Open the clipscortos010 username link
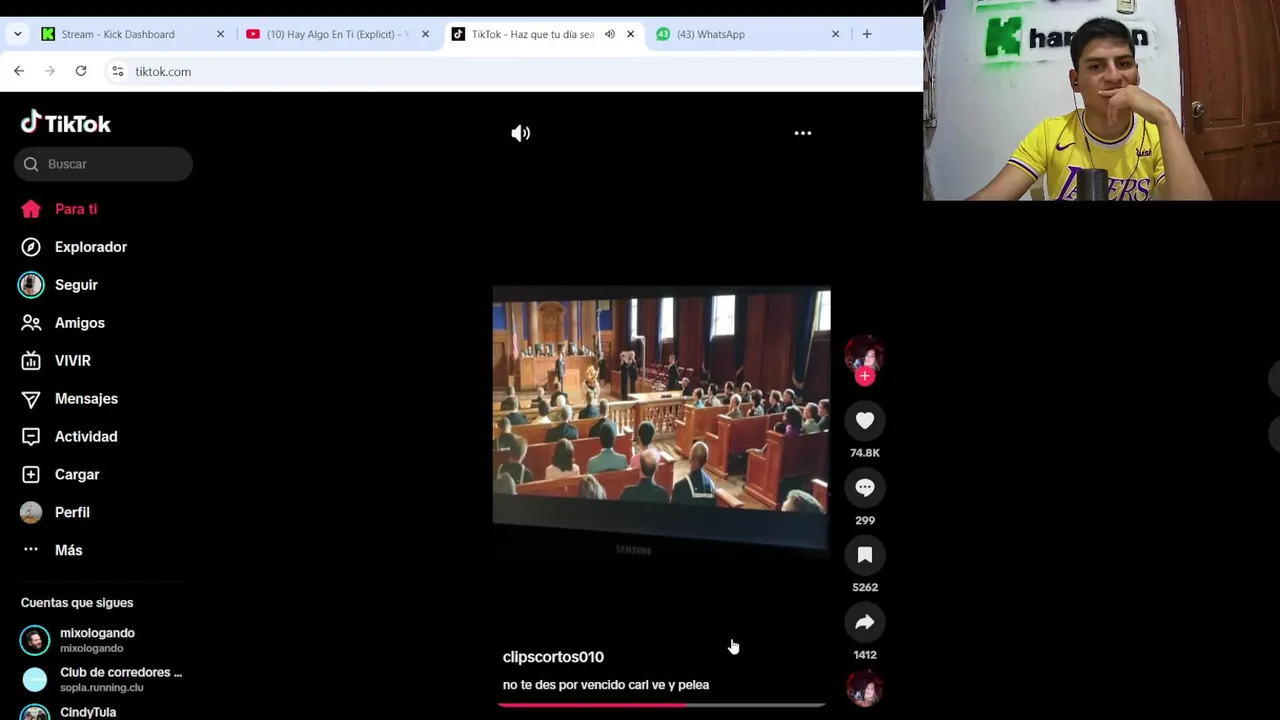This screenshot has height=720, width=1280. point(553,657)
